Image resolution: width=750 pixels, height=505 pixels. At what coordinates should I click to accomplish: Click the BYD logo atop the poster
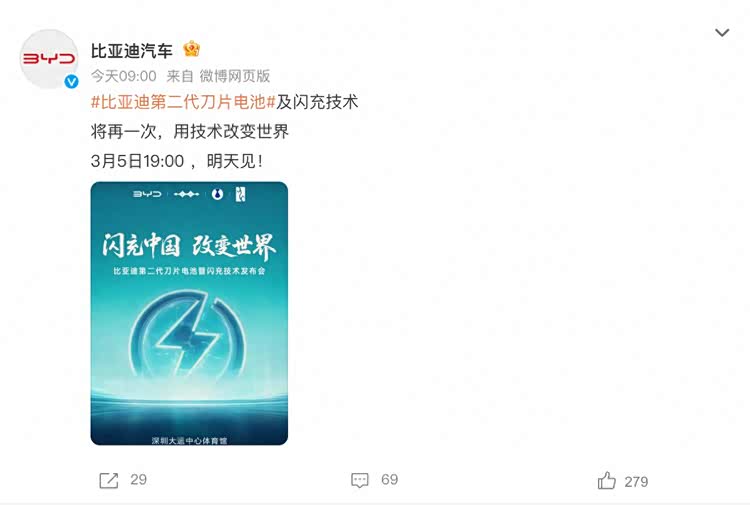(147, 194)
